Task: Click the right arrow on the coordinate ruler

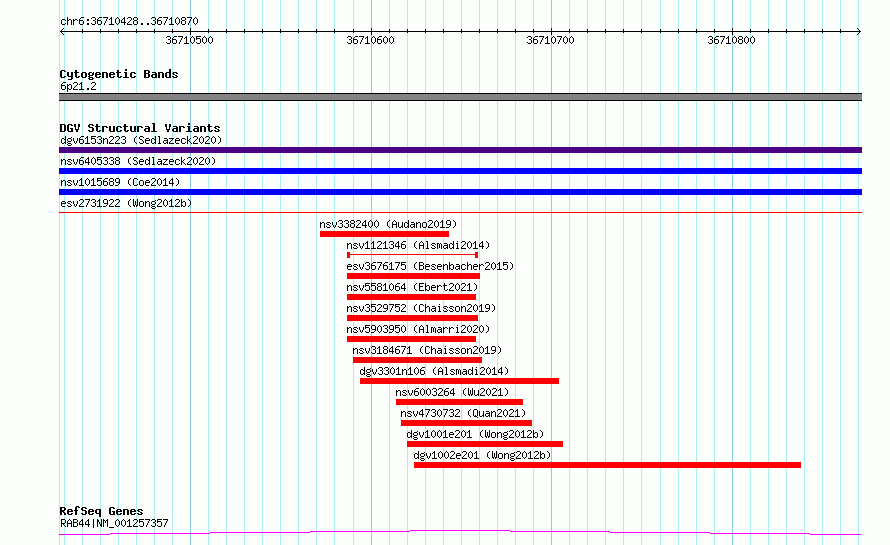Action: 859,31
